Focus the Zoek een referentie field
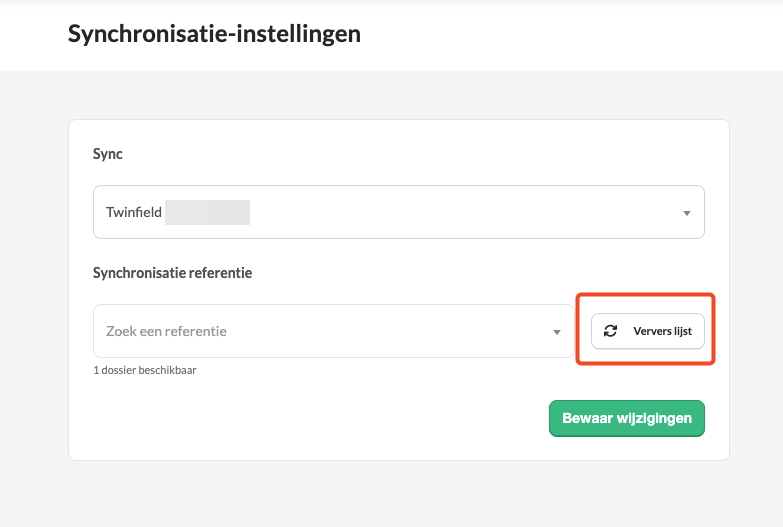This screenshot has width=783, height=527. coord(334,331)
